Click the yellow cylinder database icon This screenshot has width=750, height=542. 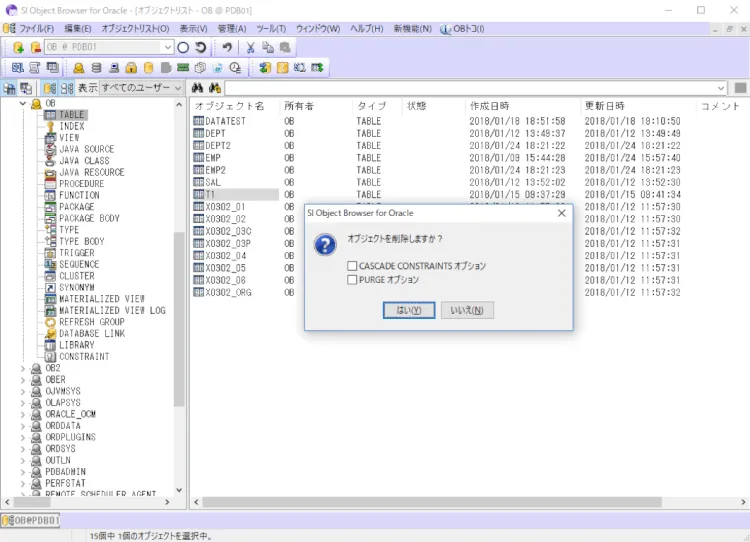tap(149, 68)
